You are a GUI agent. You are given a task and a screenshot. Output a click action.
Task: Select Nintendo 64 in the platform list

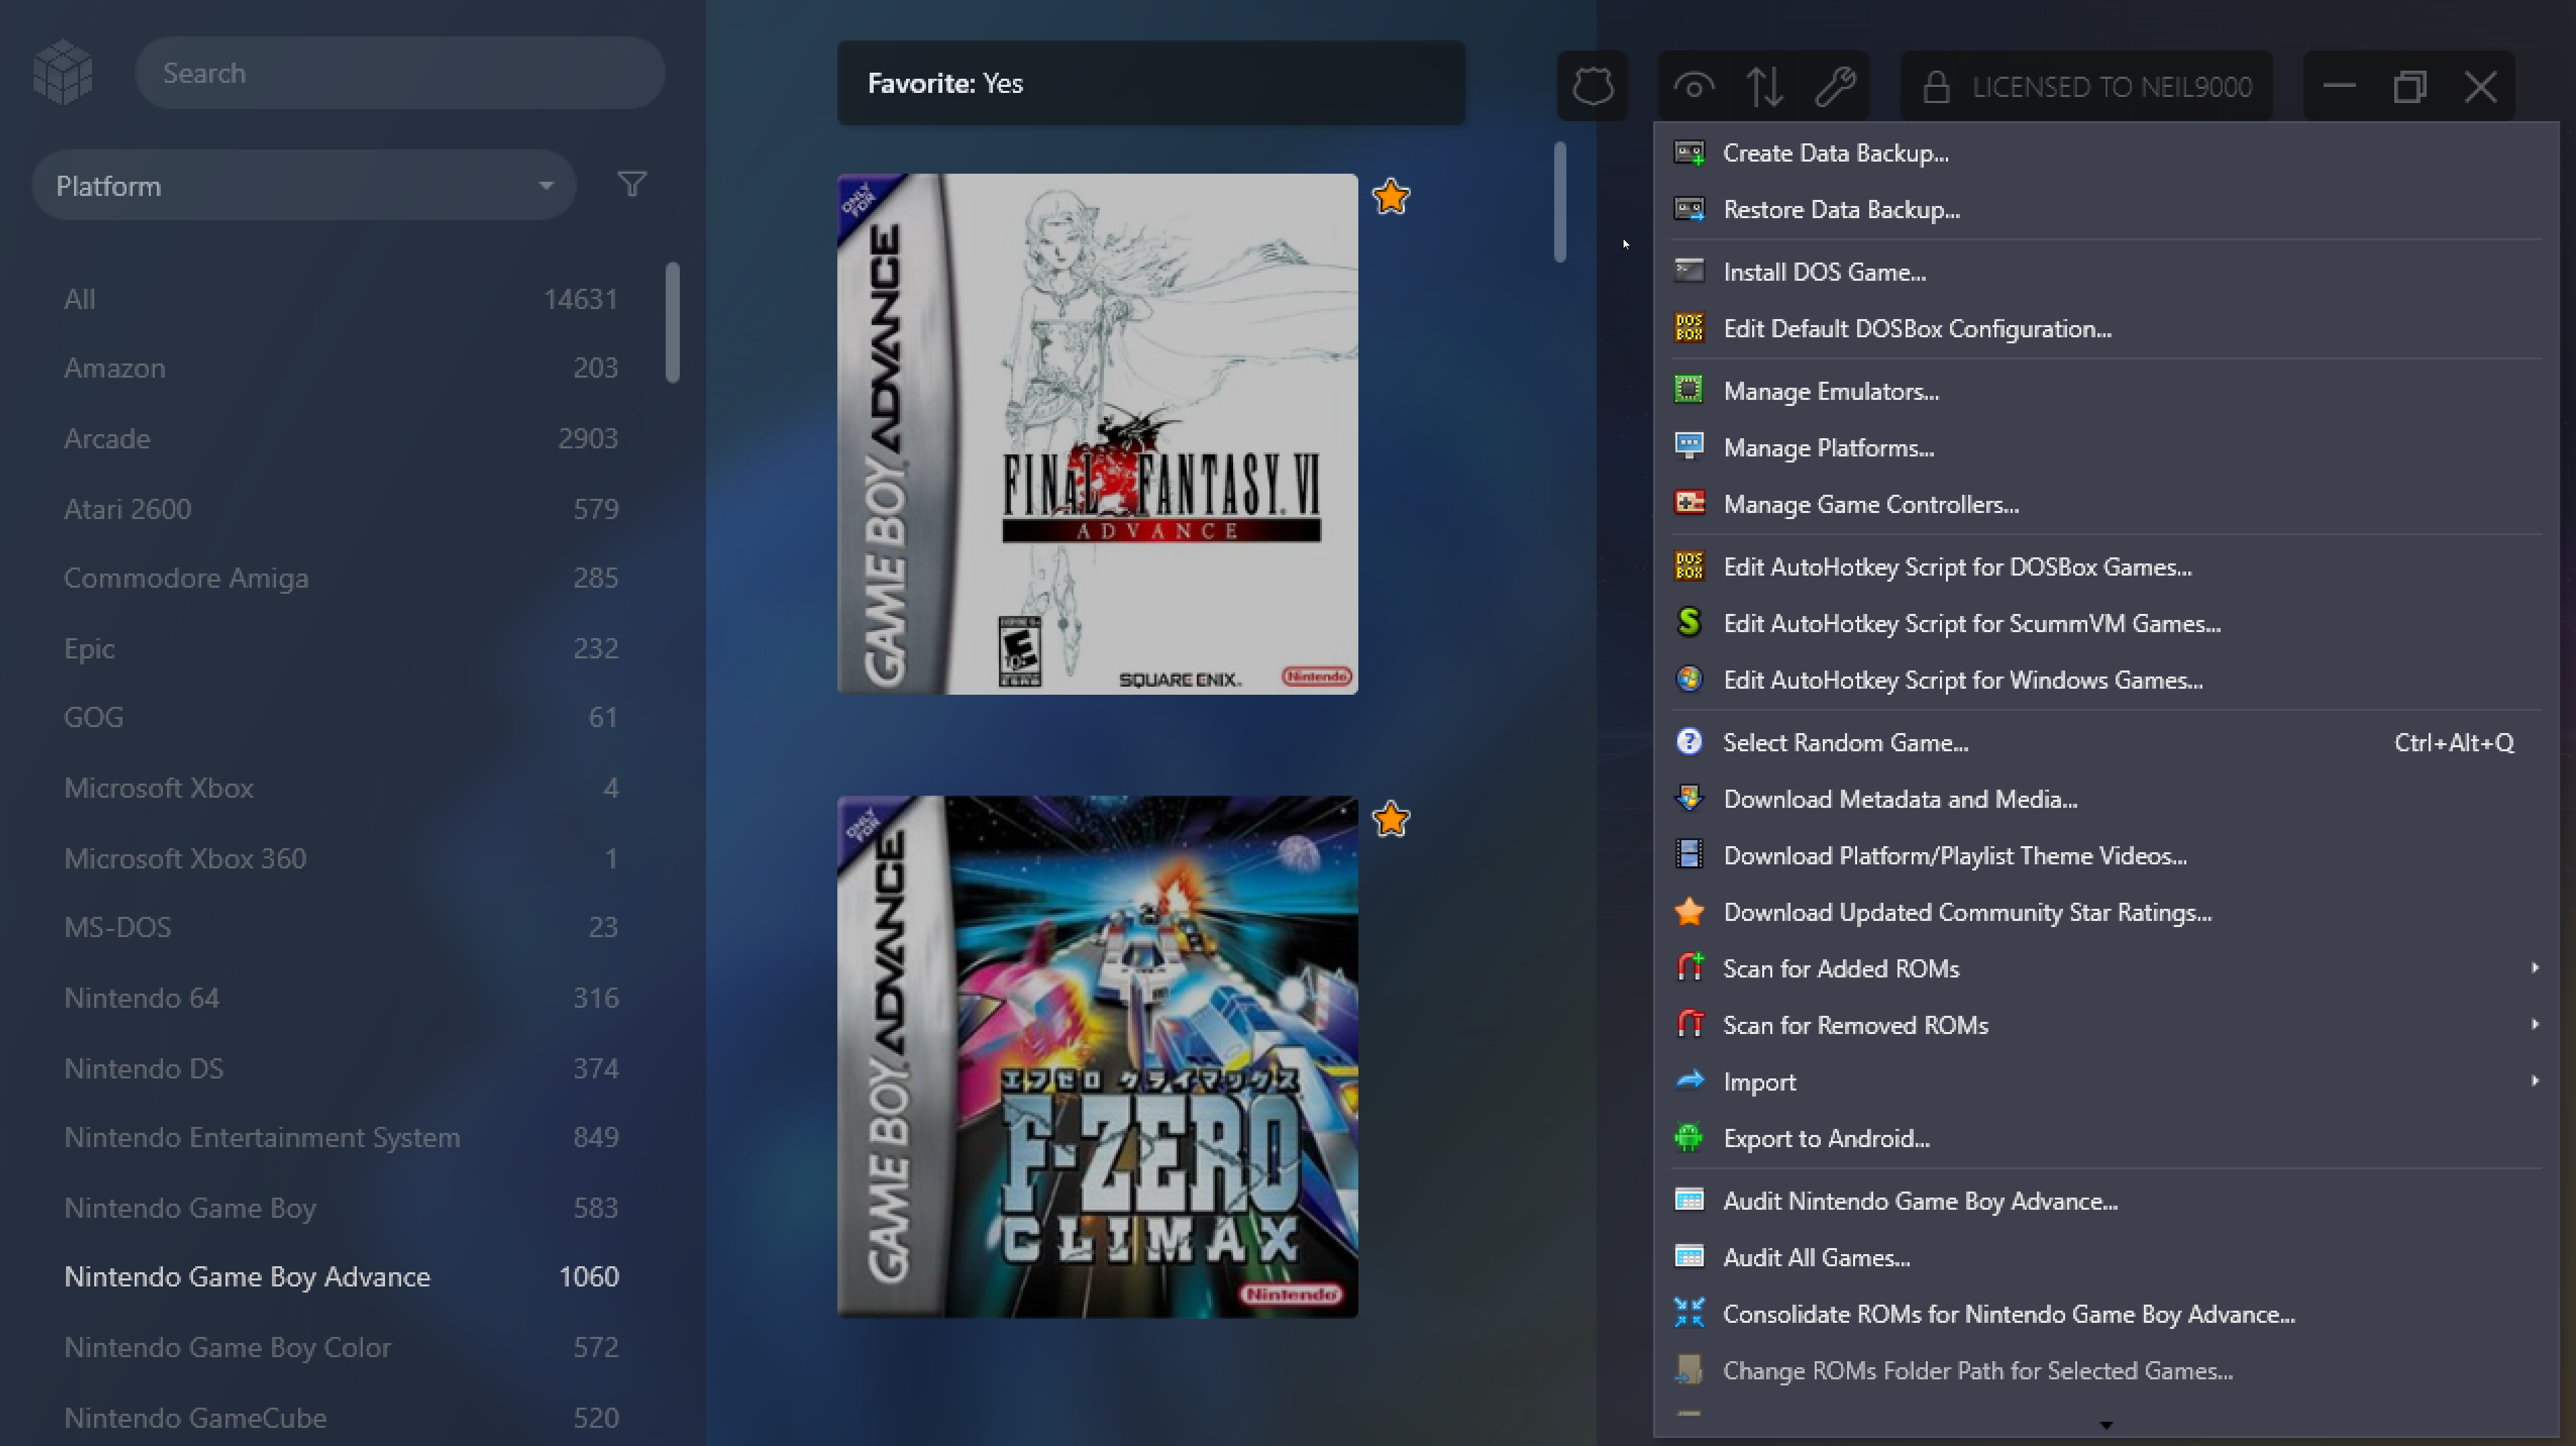tap(341, 998)
